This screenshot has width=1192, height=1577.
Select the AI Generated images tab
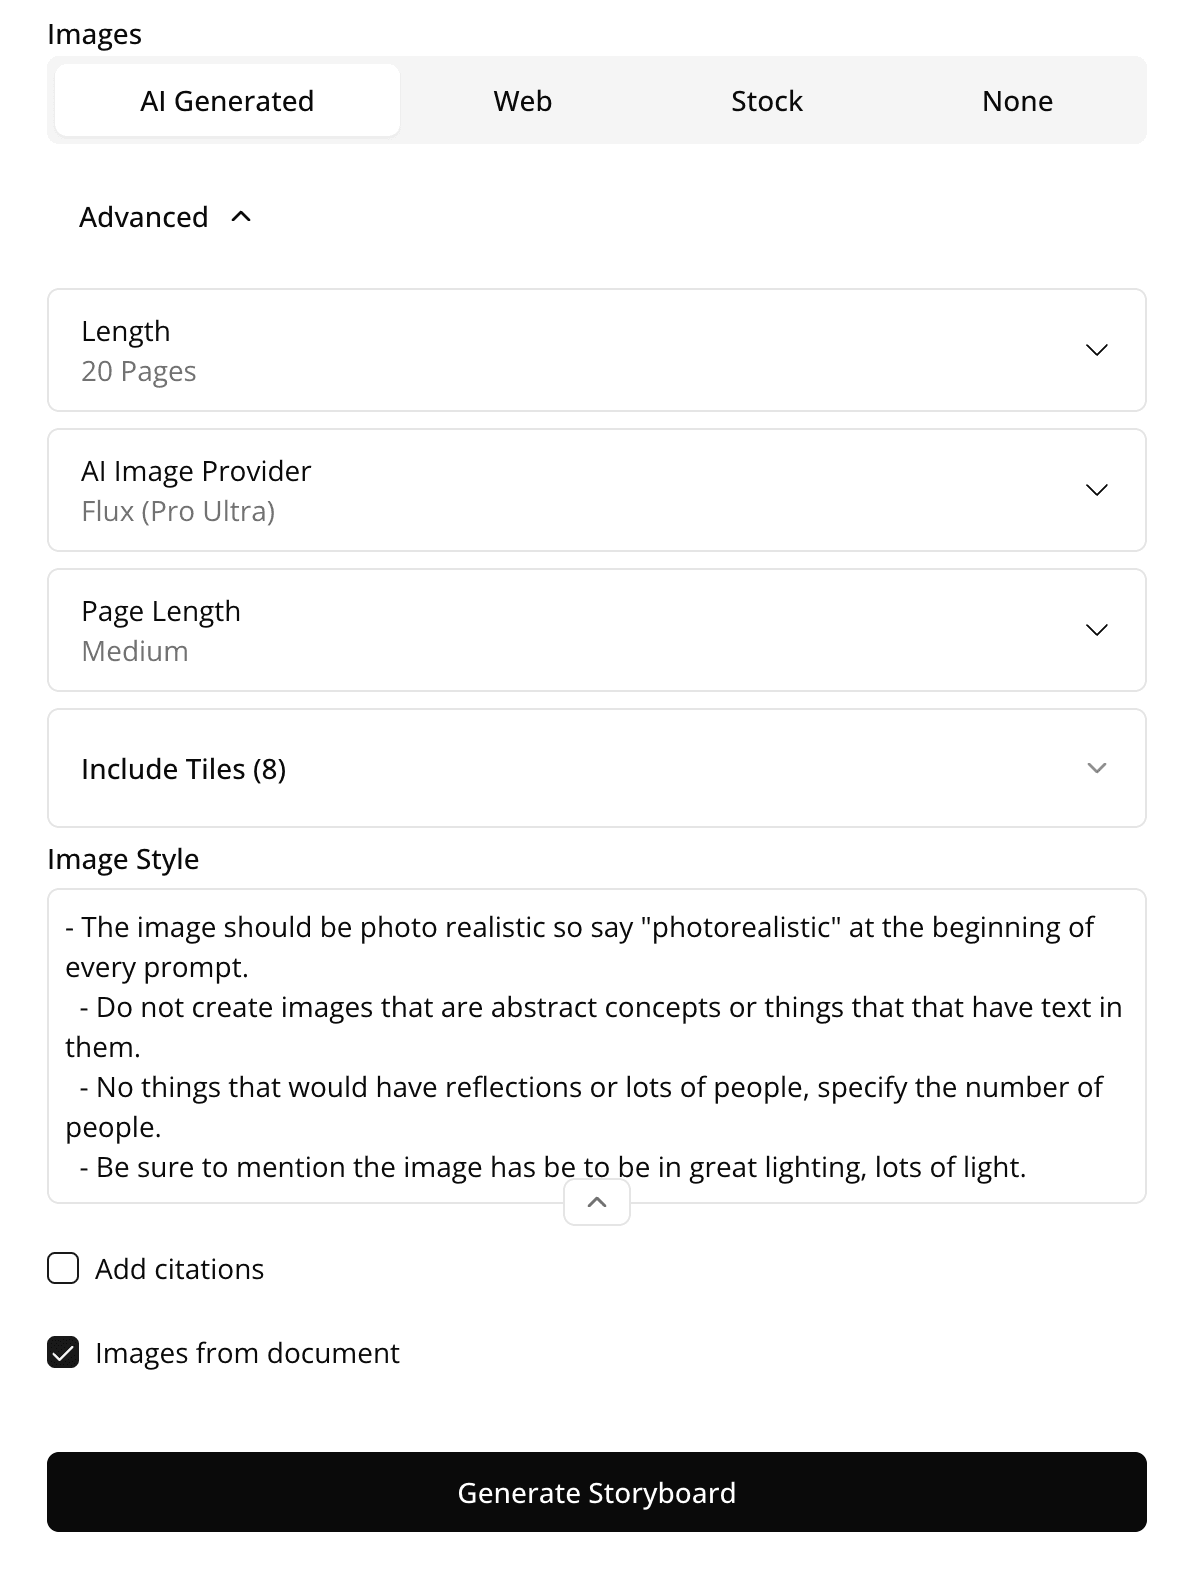tap(227, 100)
